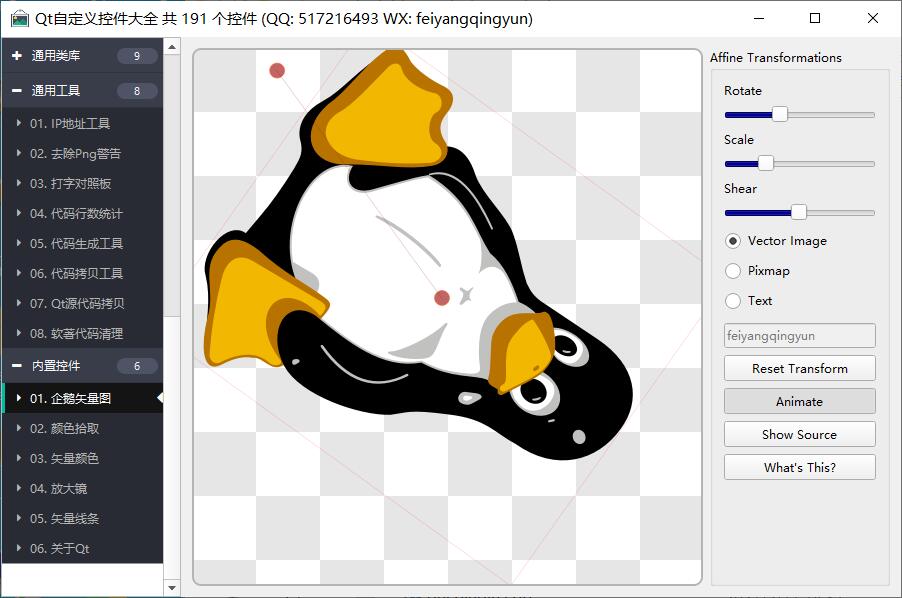Click the plus icon beside 通用类库

pos(17,57)
